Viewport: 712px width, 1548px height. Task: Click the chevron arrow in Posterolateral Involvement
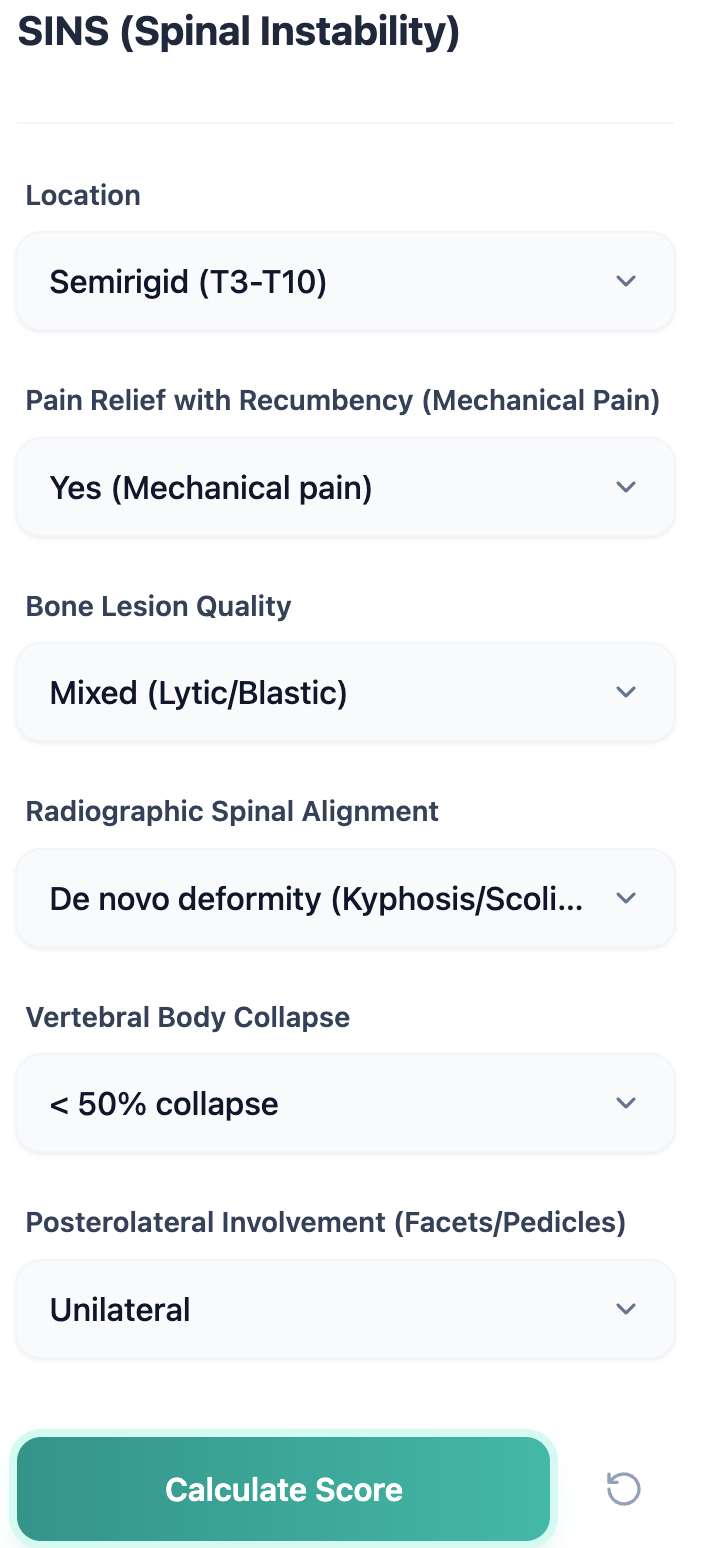pyautogui.click(x=626, y=1309)
